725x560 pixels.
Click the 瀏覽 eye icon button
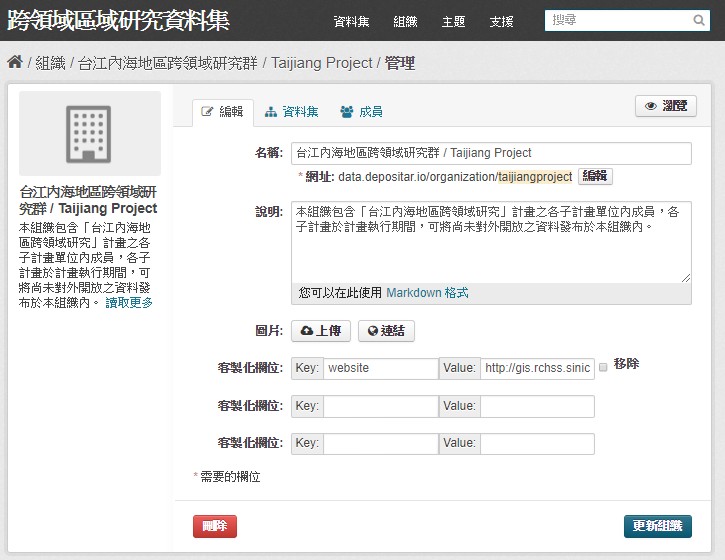click(666, 106)
